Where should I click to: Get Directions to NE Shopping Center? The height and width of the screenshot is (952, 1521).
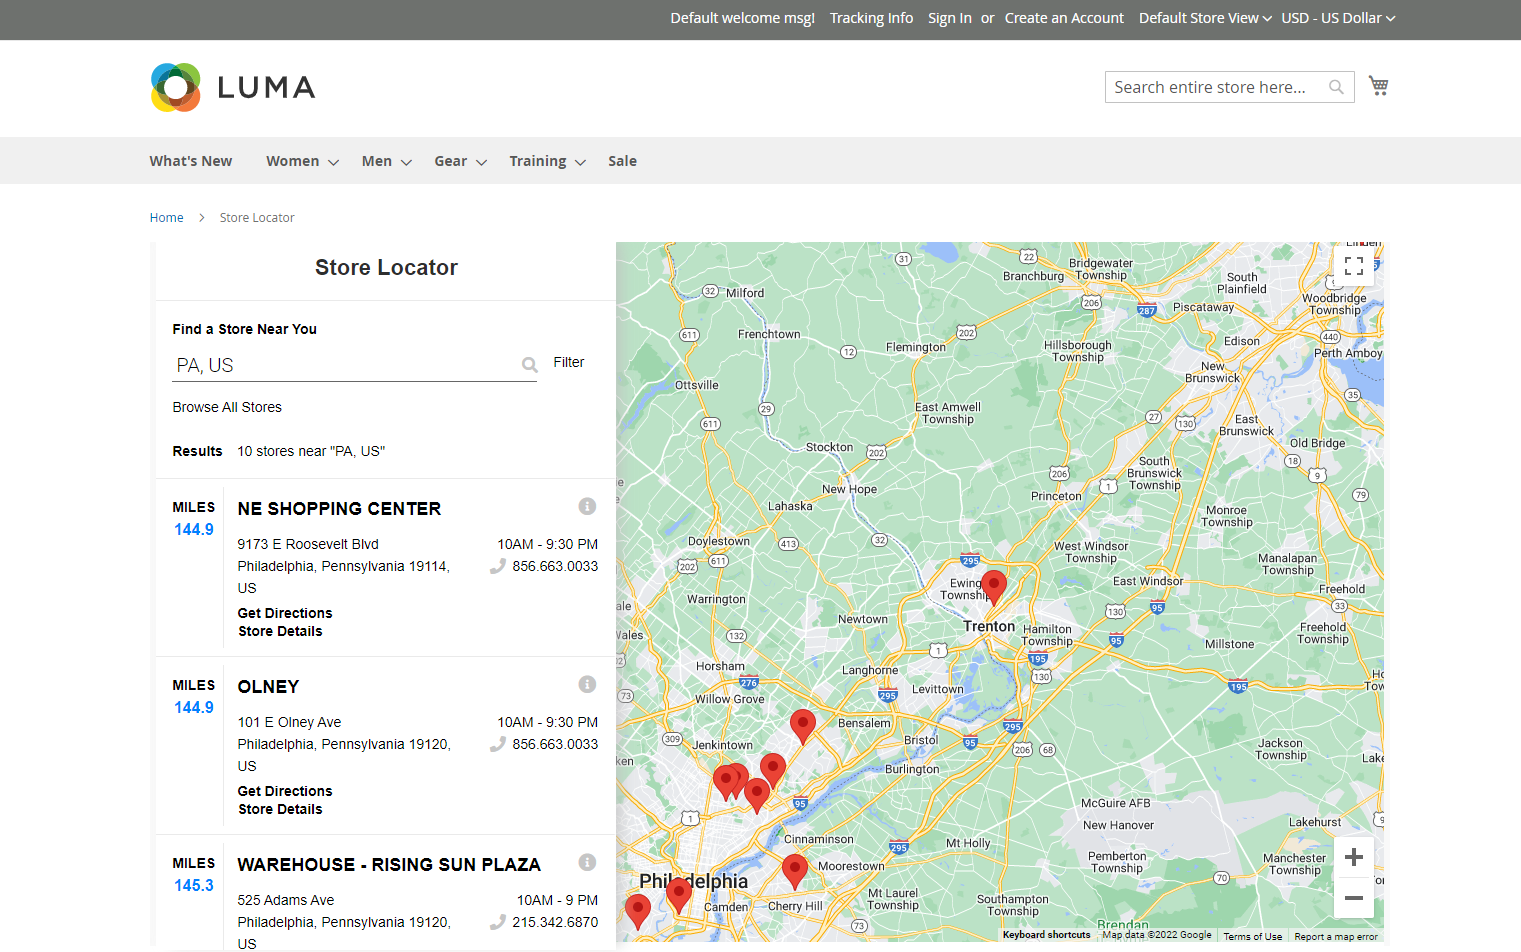click(x=285, y=613)
